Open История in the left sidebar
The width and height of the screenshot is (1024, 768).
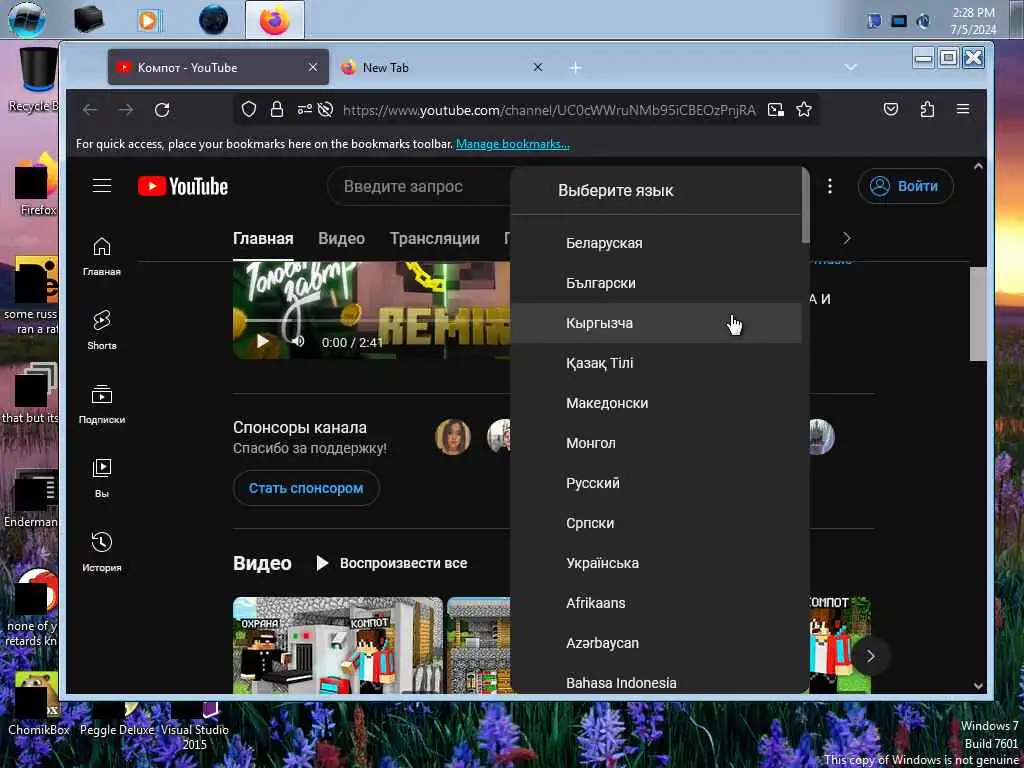[102, 552]
